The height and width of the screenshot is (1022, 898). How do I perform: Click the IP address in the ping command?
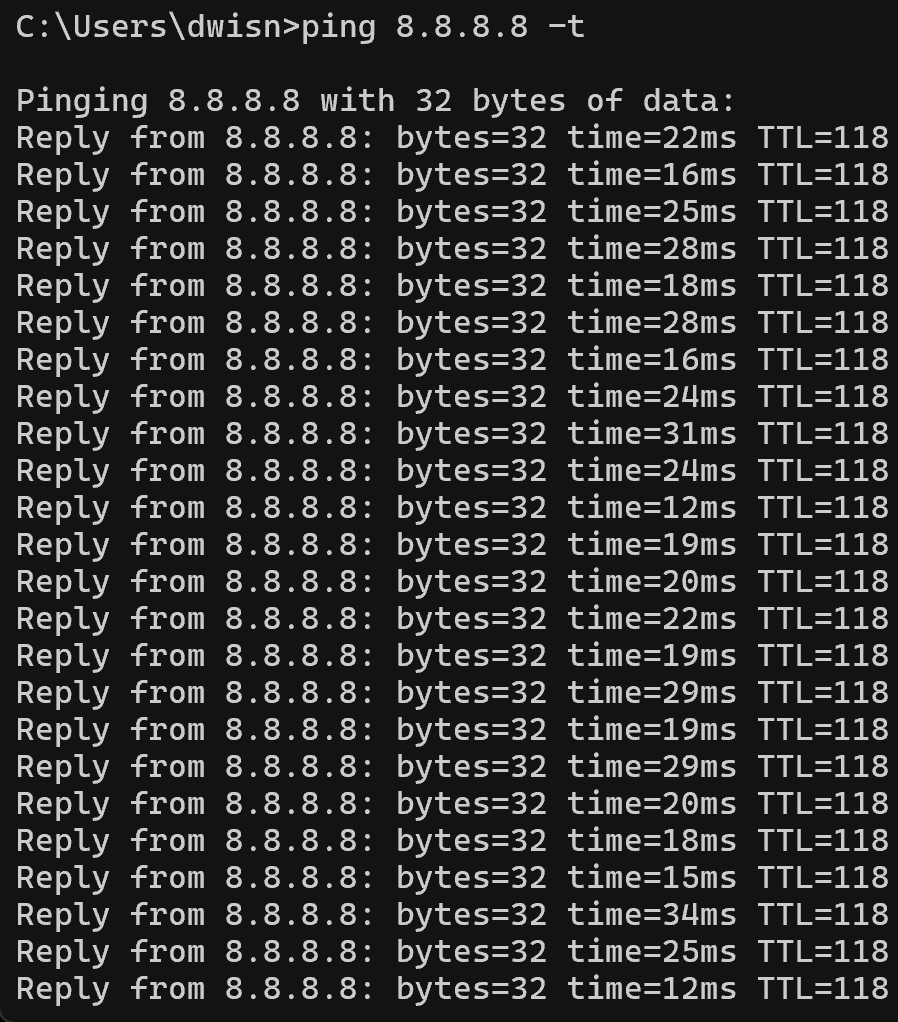pos(462,27)
